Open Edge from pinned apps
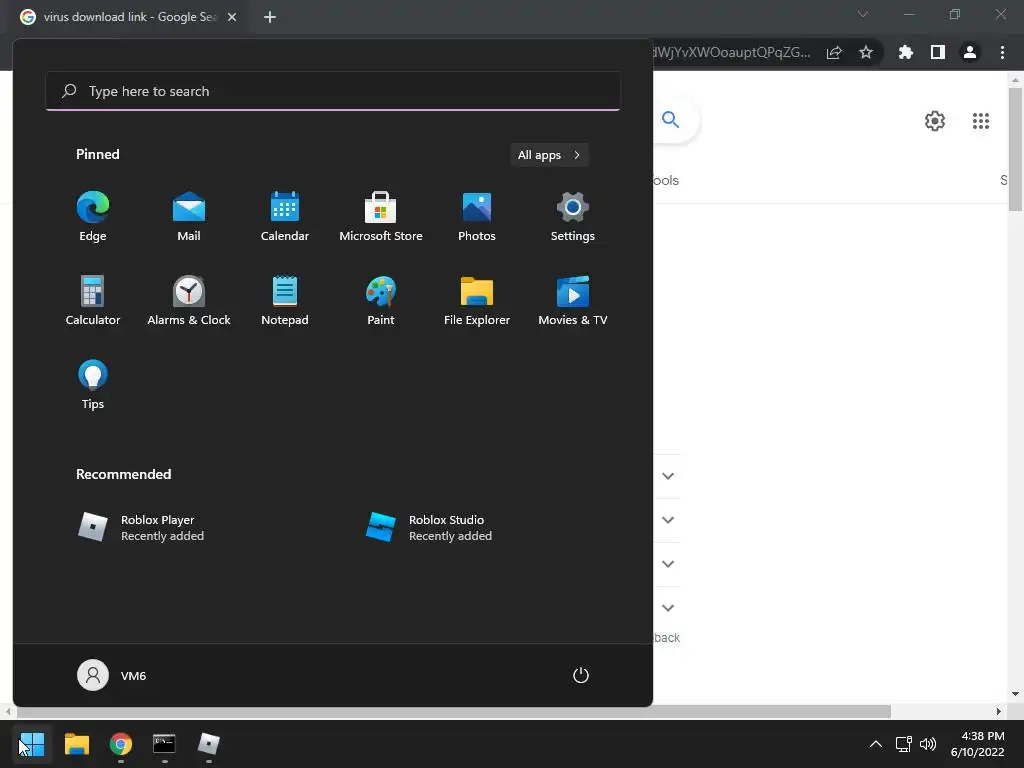Viewport: 1024px width, 768px height. (93, 217)
